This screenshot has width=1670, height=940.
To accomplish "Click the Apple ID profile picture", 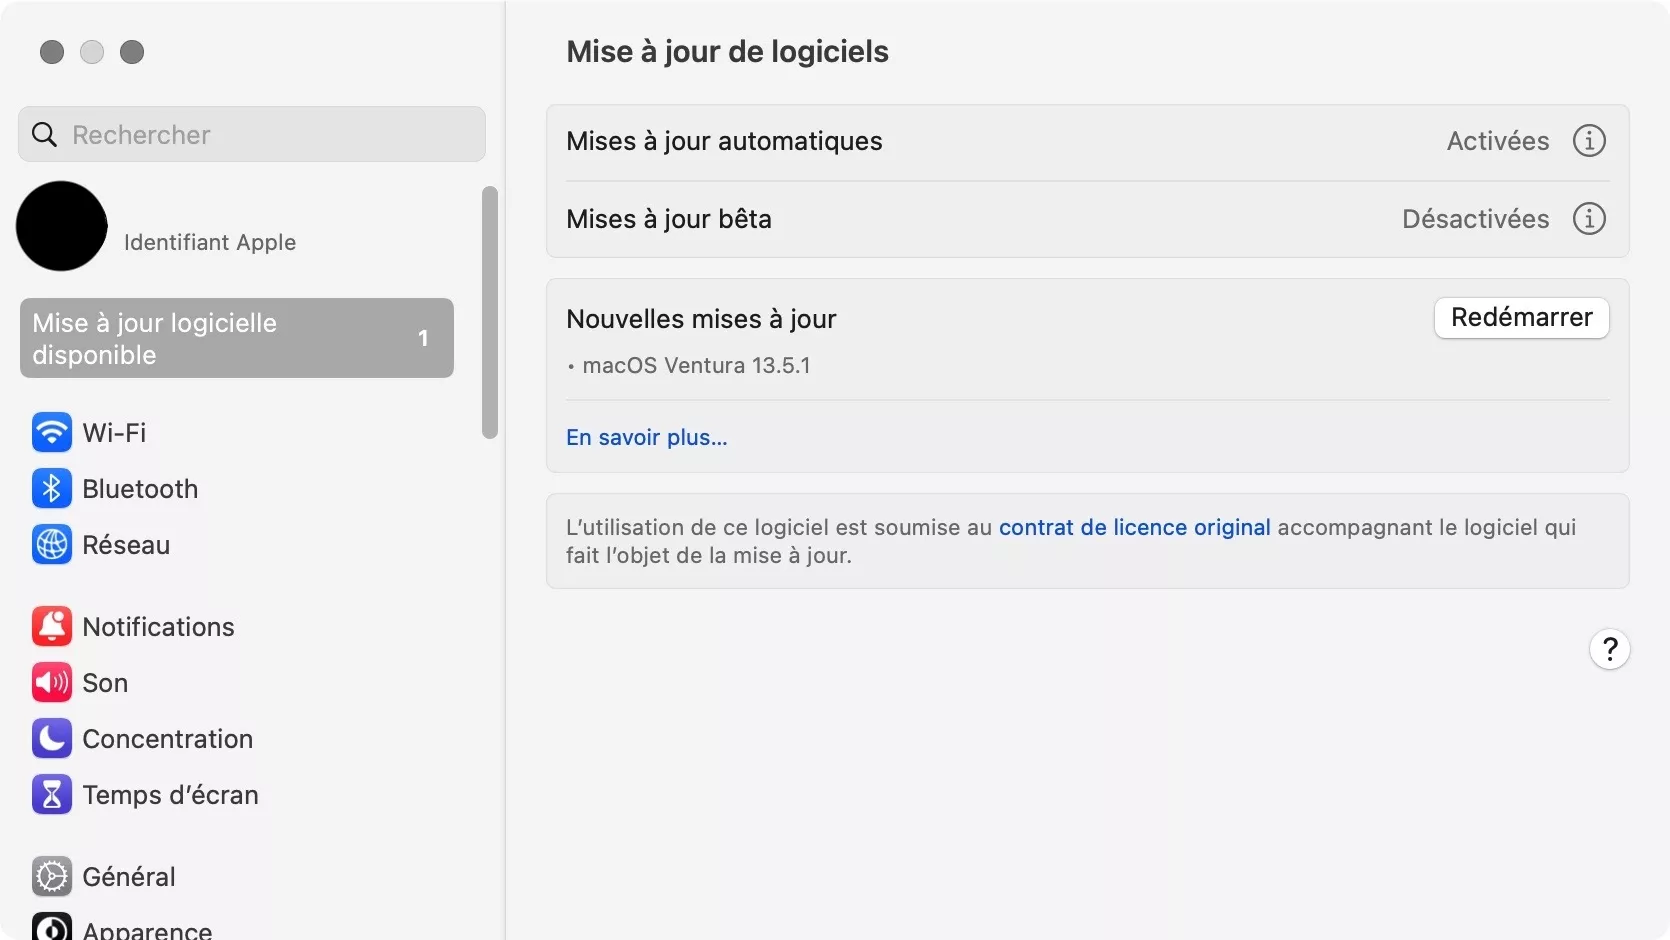I will [62, 226].
